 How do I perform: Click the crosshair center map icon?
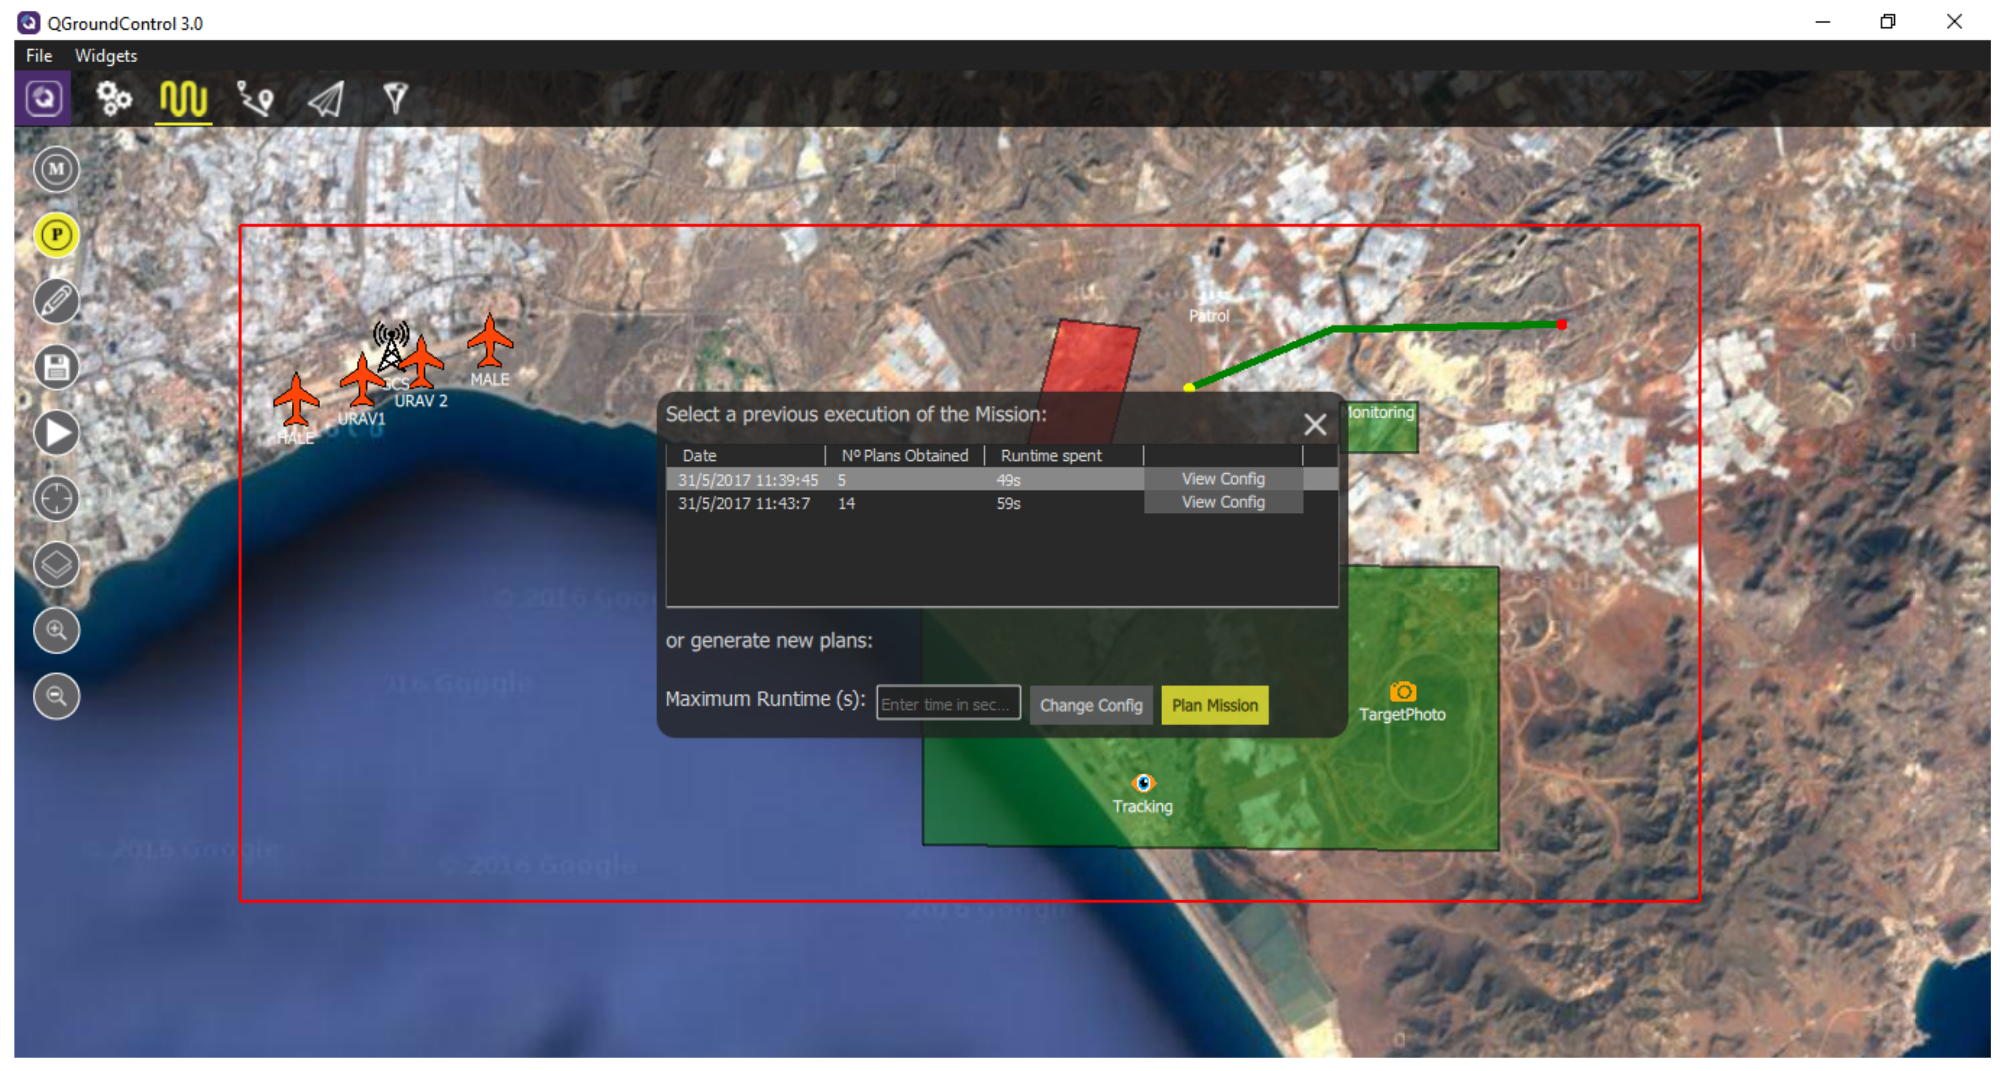point(57,498)
